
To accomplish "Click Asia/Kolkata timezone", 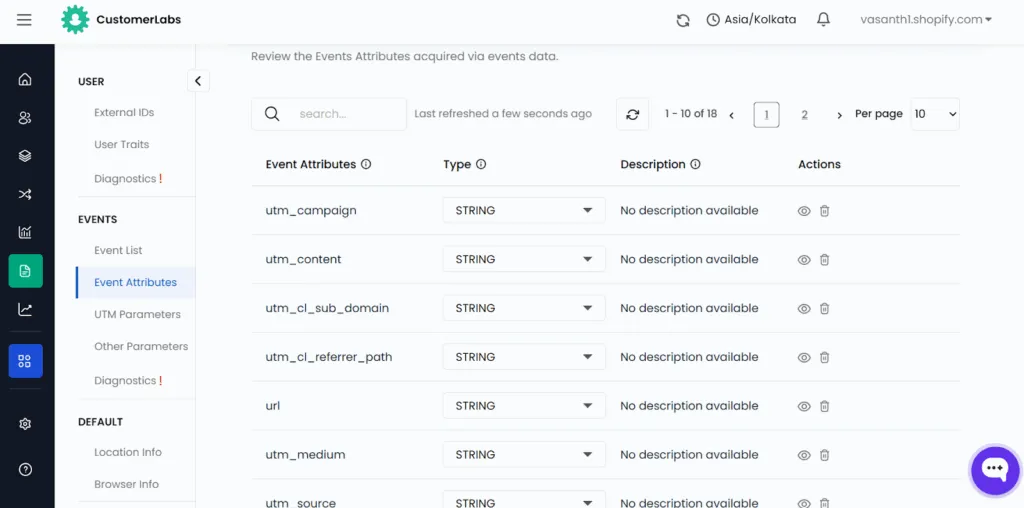I will [x=752, y=20].
